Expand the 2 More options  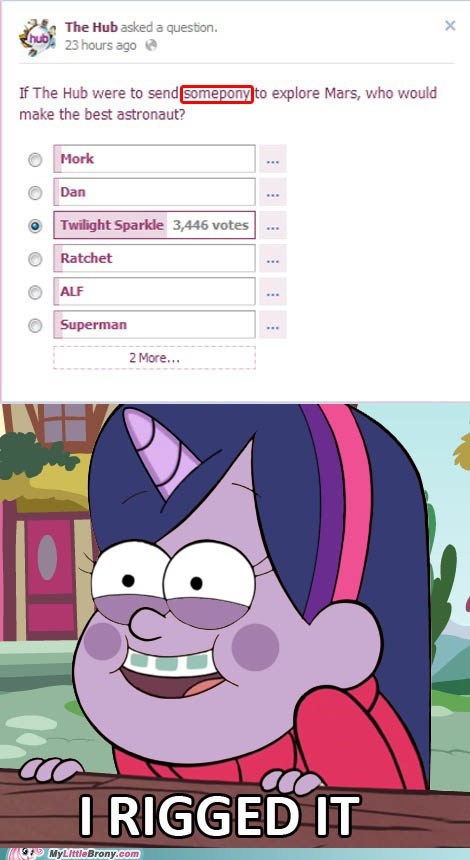click(x=154, y=358)
